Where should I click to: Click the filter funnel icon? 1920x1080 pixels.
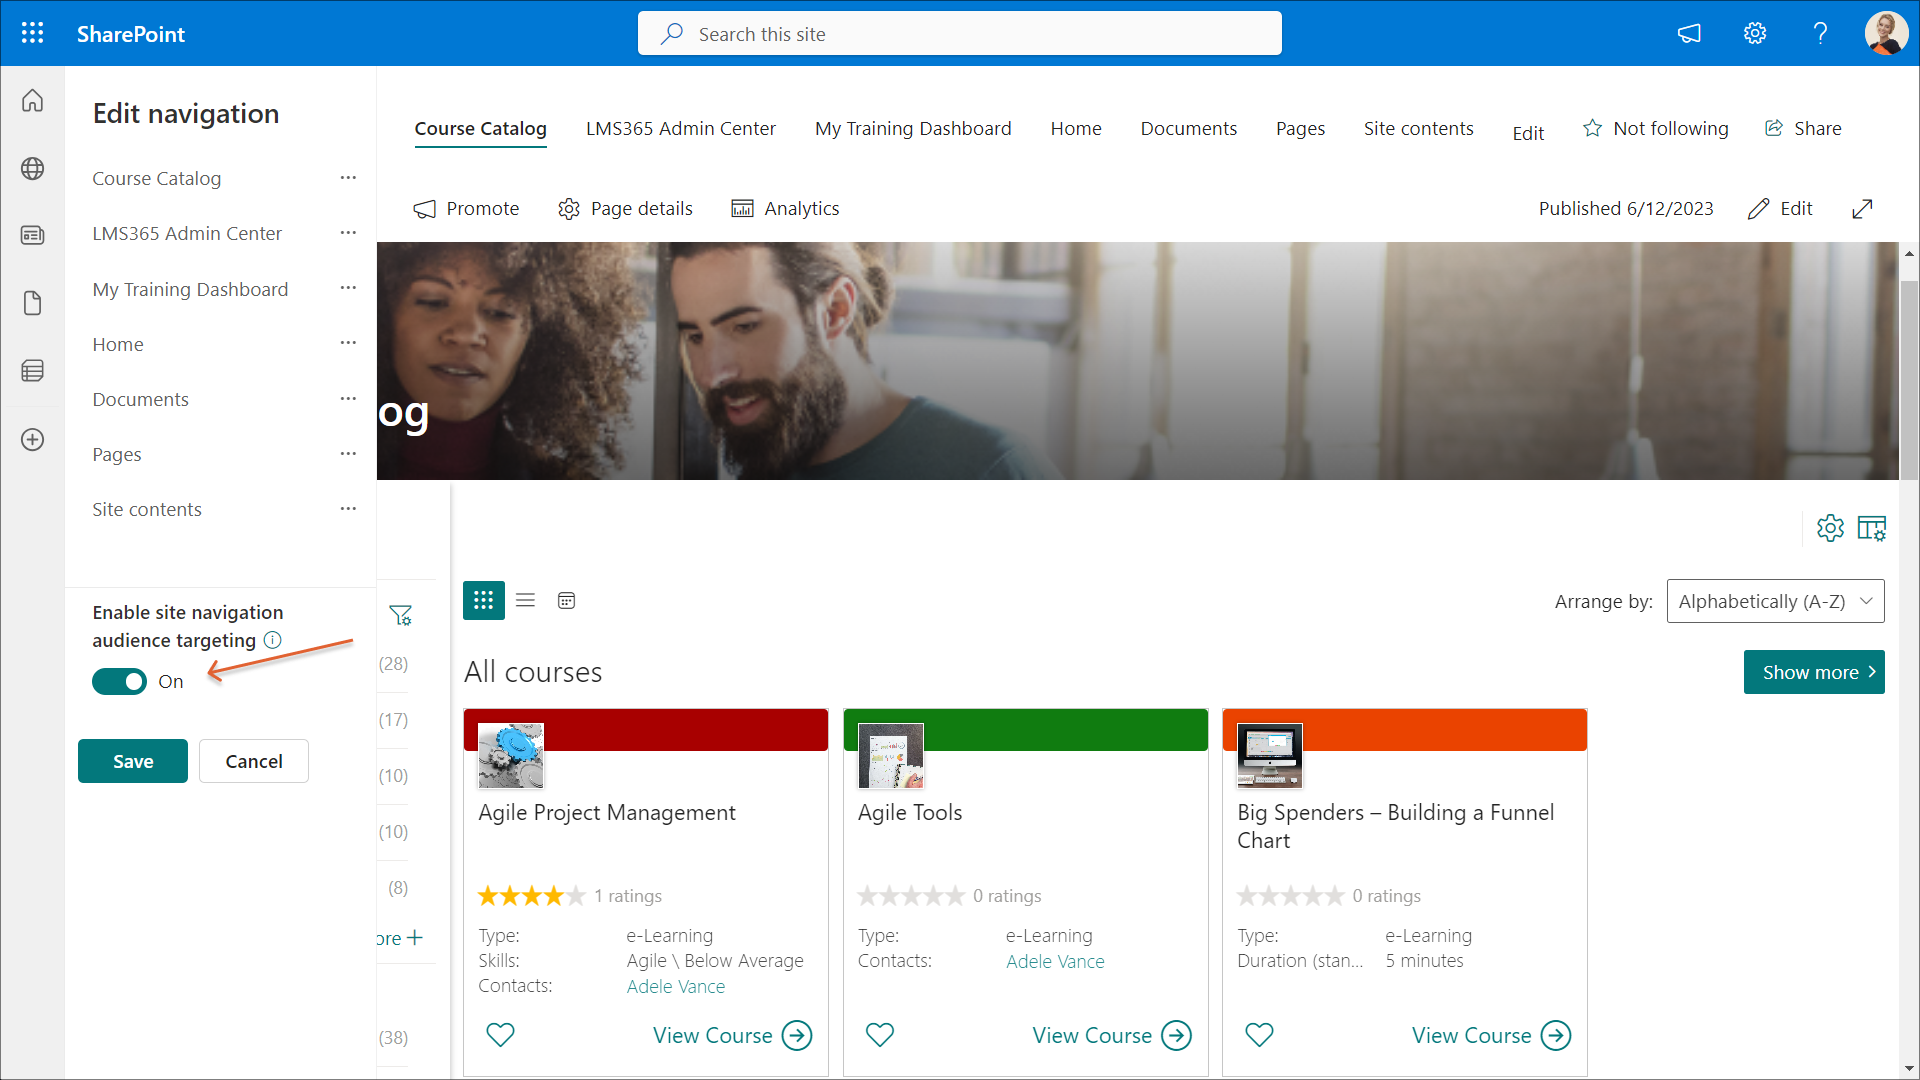(x=401, y=616)
